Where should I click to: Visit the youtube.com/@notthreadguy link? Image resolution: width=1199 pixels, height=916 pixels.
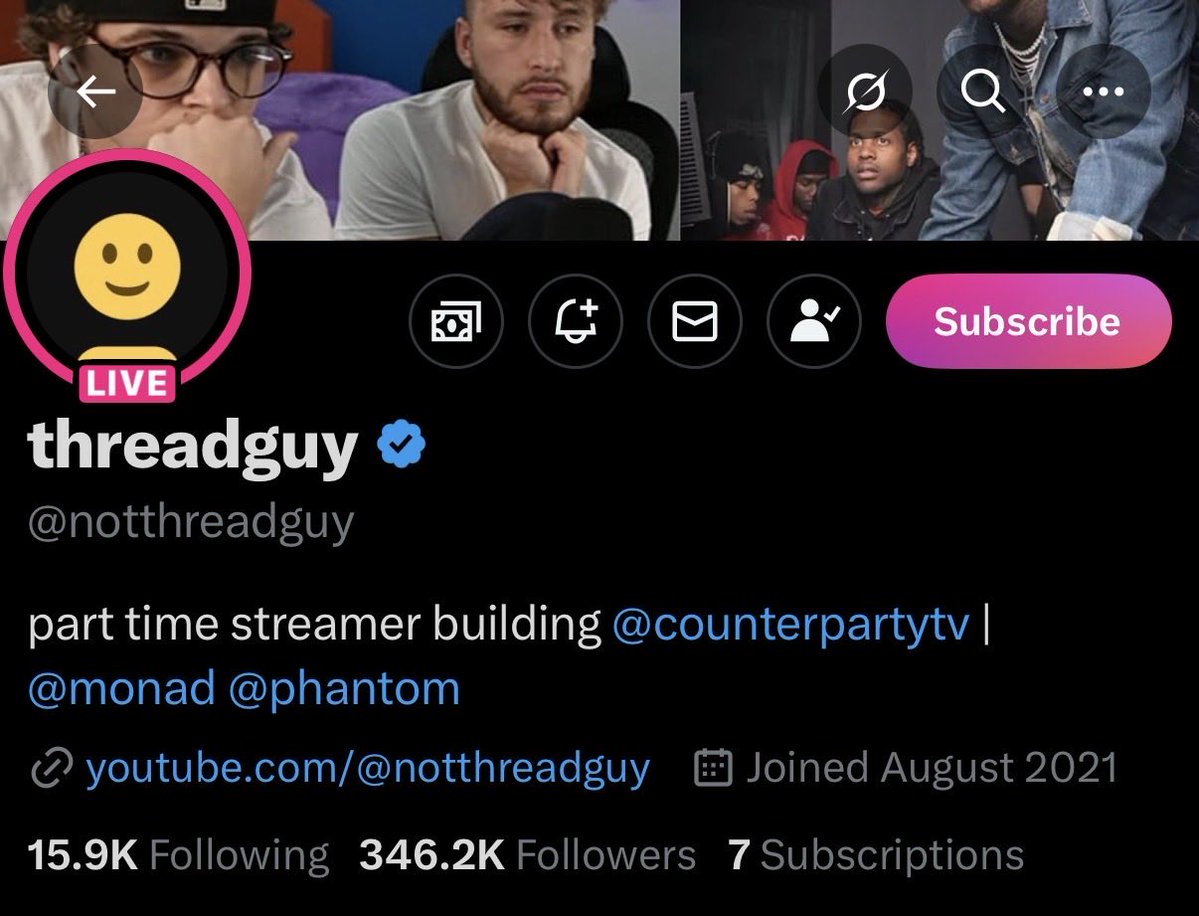368,768
